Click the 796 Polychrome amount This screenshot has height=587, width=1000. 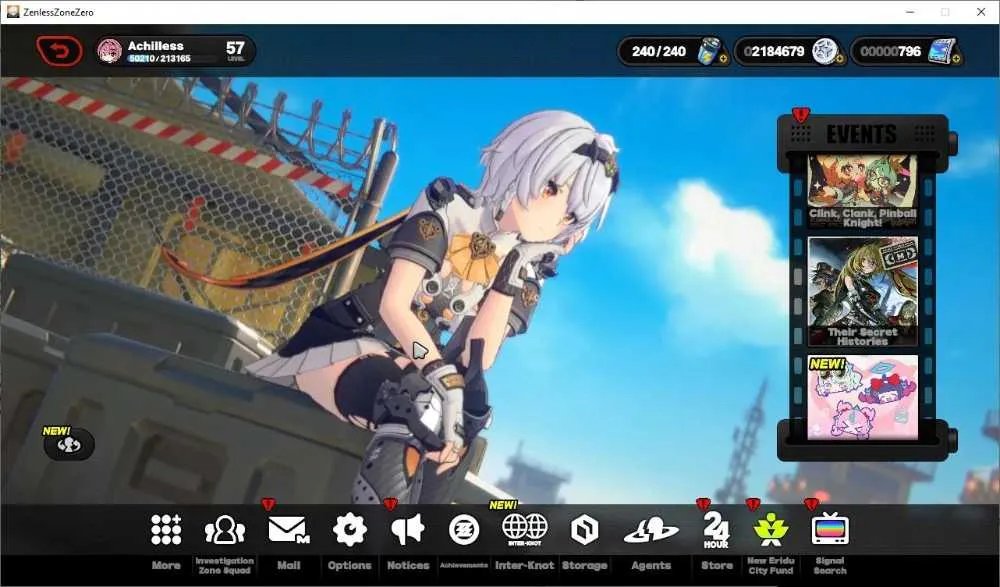tap(890, 51)
